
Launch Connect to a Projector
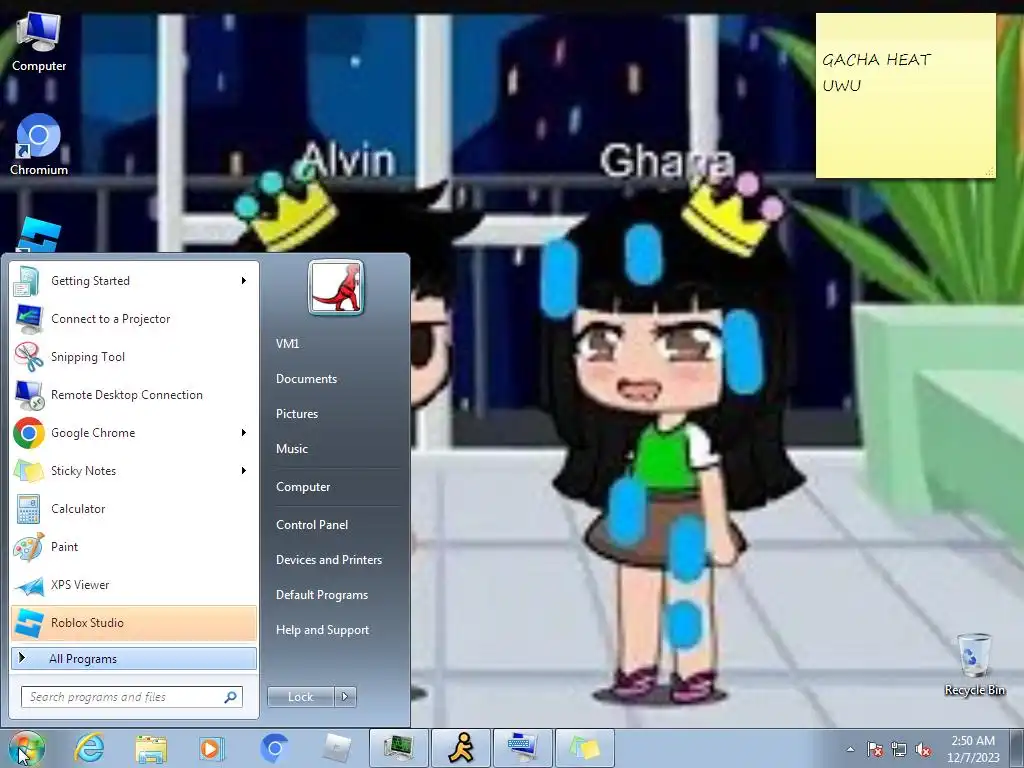coord(133,319)
